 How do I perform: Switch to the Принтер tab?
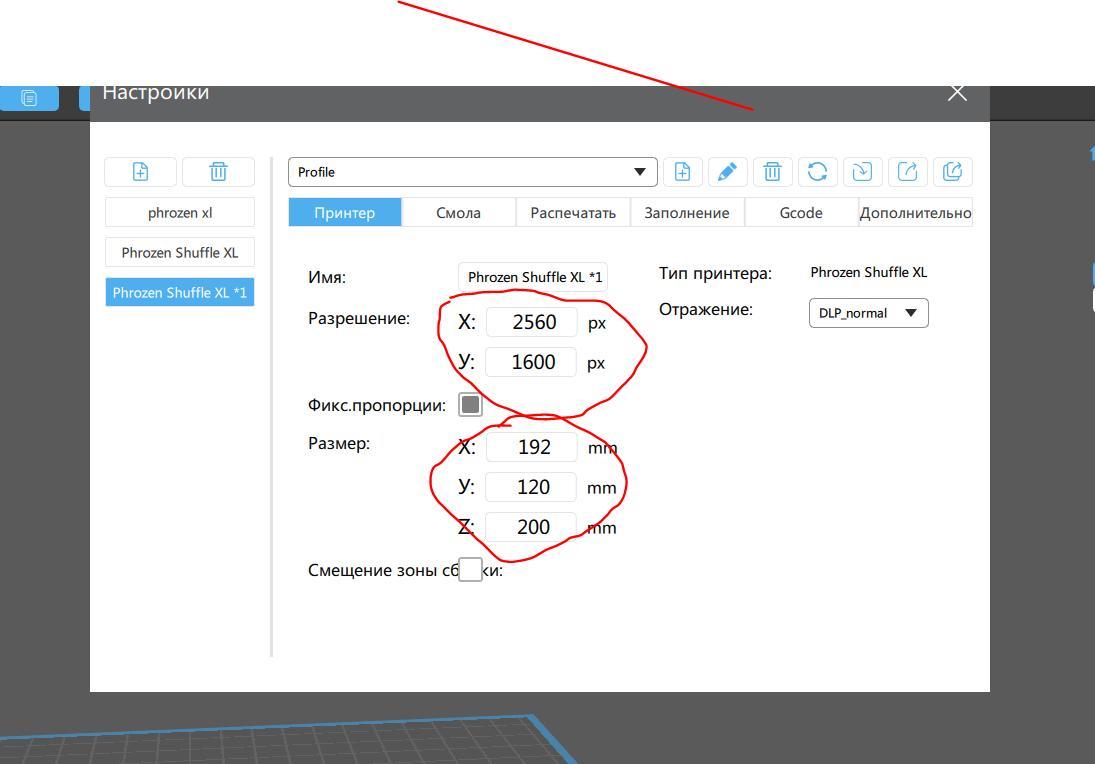tap(345, 212)
